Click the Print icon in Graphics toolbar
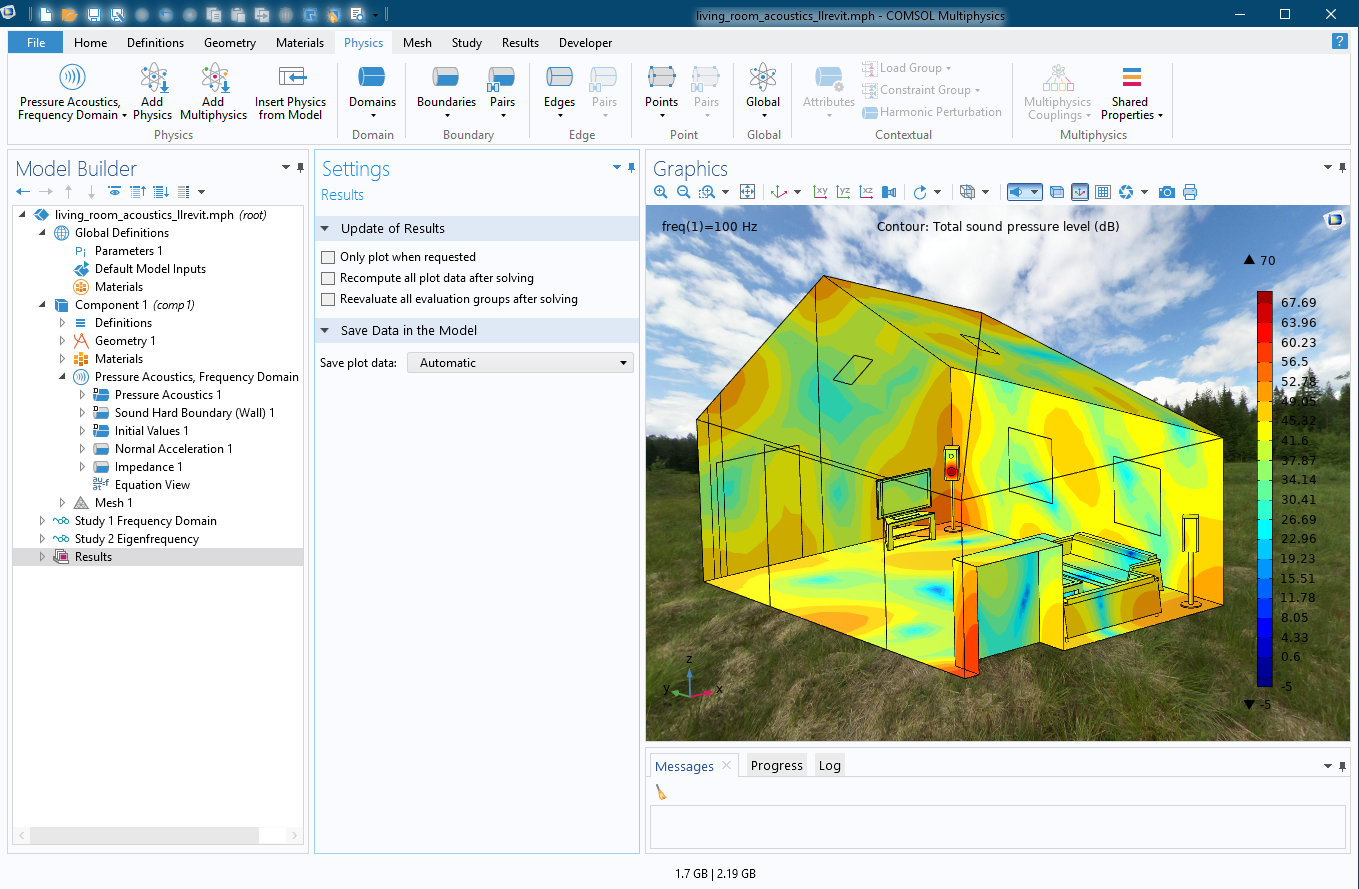This screenshot has height=889, width=1359. pyautogui.click(x=1190, y=192)
